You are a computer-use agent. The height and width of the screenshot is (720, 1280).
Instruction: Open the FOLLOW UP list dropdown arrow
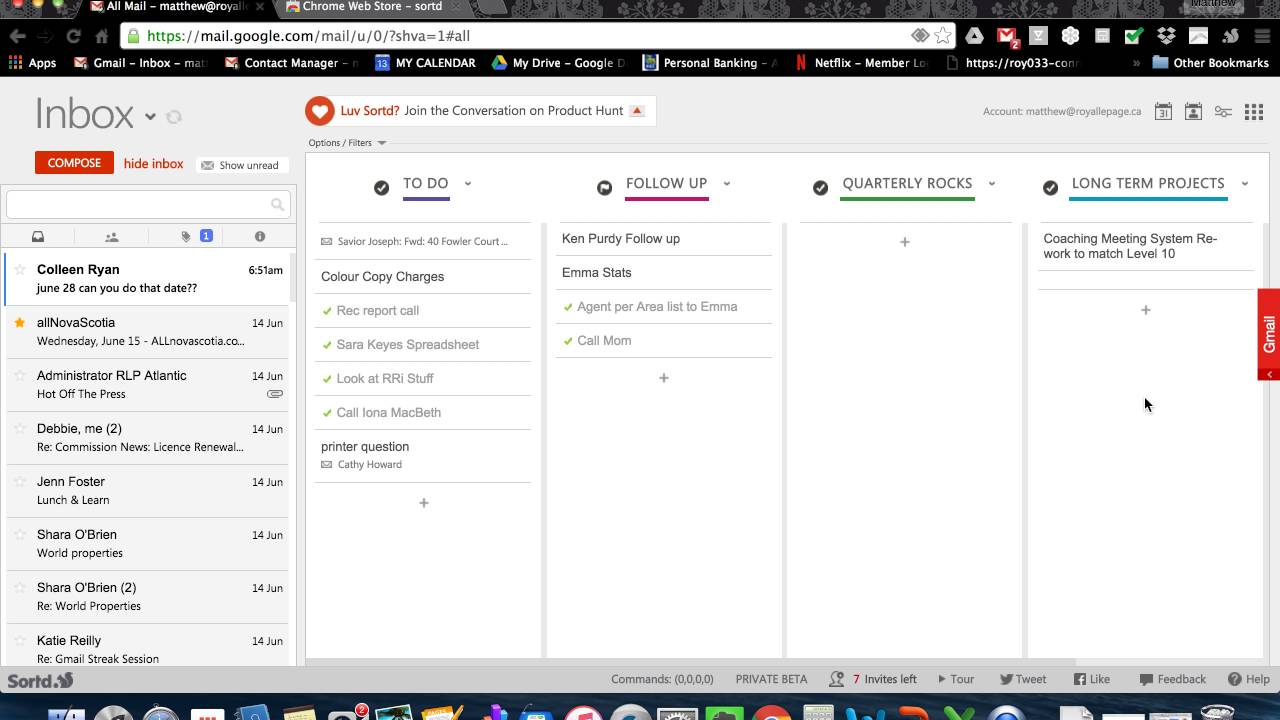click(727, 184)
